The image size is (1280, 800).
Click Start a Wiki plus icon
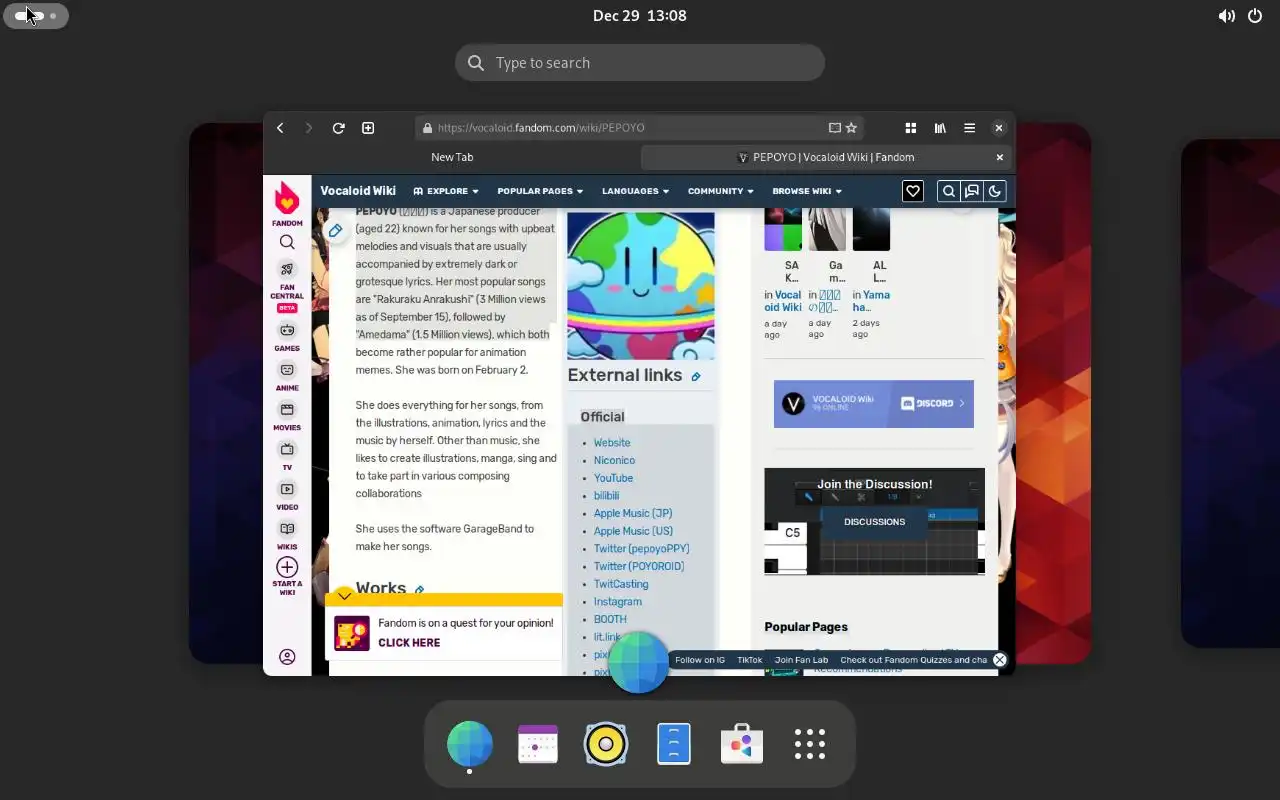[x=287, y=567]
